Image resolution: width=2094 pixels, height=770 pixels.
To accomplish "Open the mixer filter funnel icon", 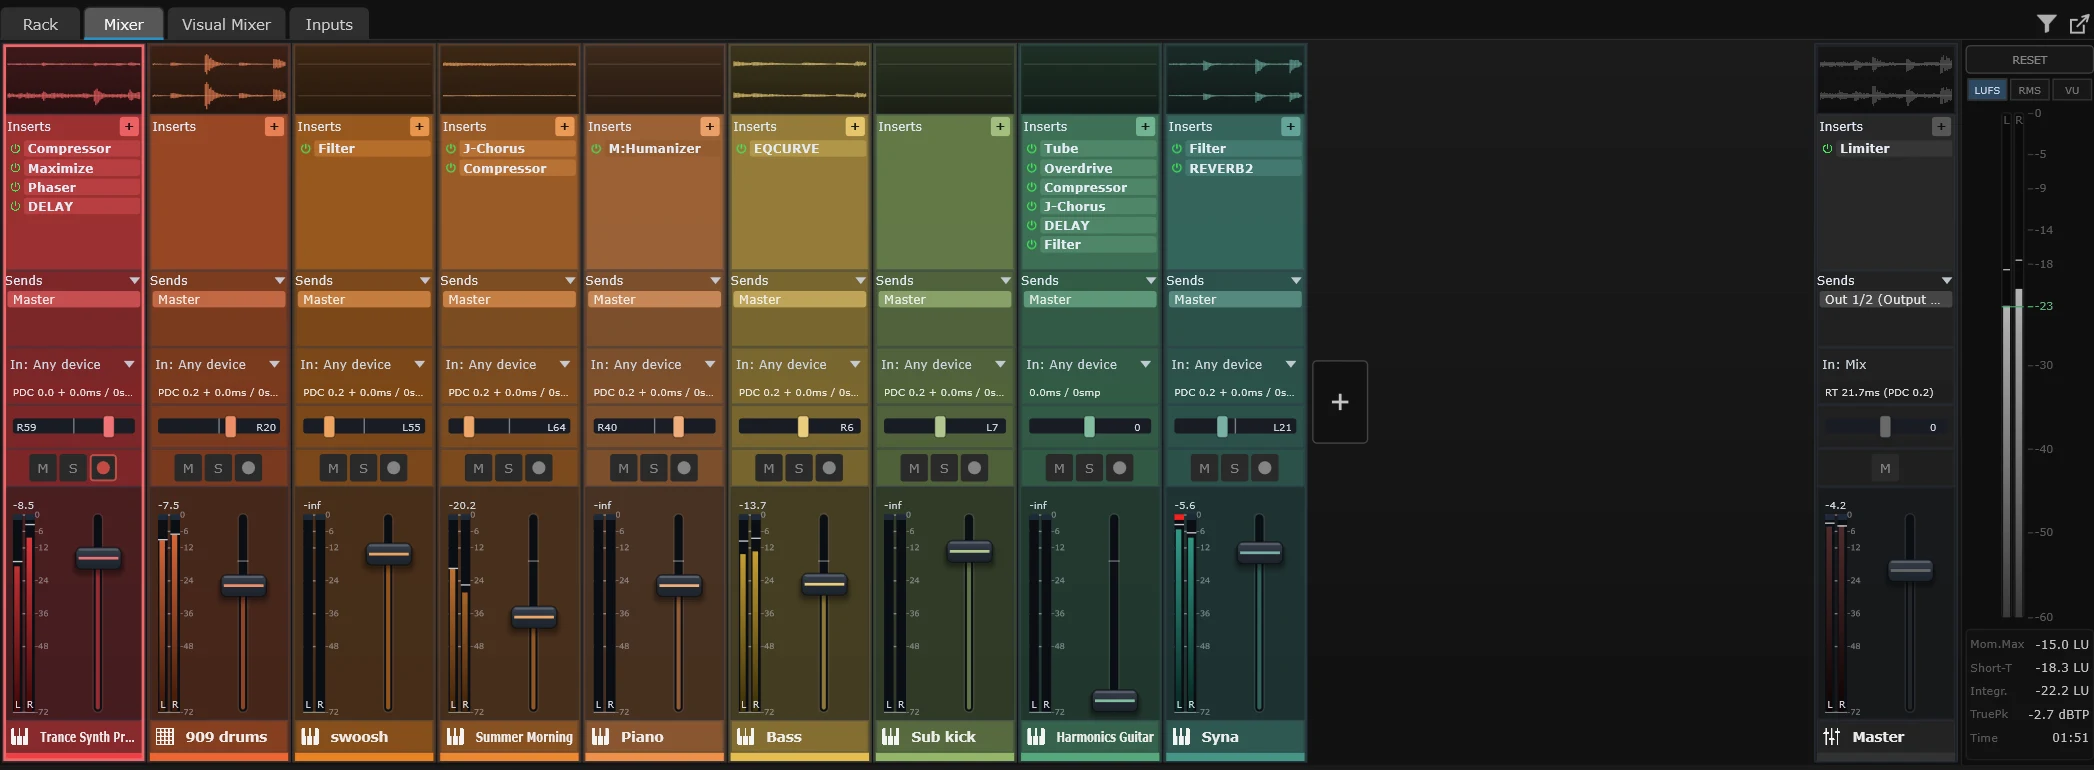I will click(x=2047, y=24).
